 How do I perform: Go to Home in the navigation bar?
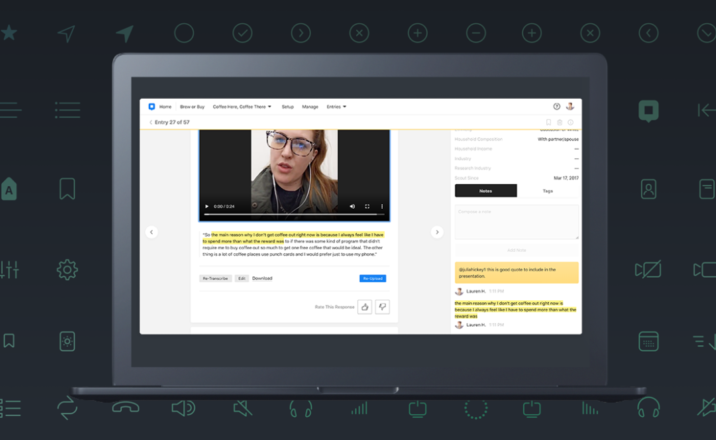pyautogui.click(x=165, y=107)
